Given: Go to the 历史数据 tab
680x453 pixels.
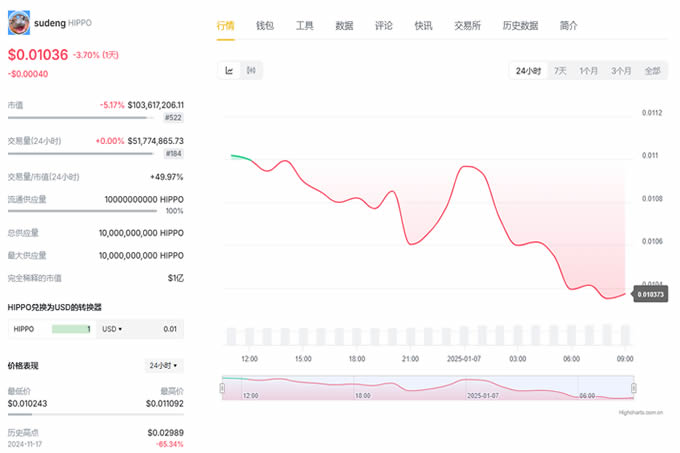Looking at the screenshot, I should point(520,25).
